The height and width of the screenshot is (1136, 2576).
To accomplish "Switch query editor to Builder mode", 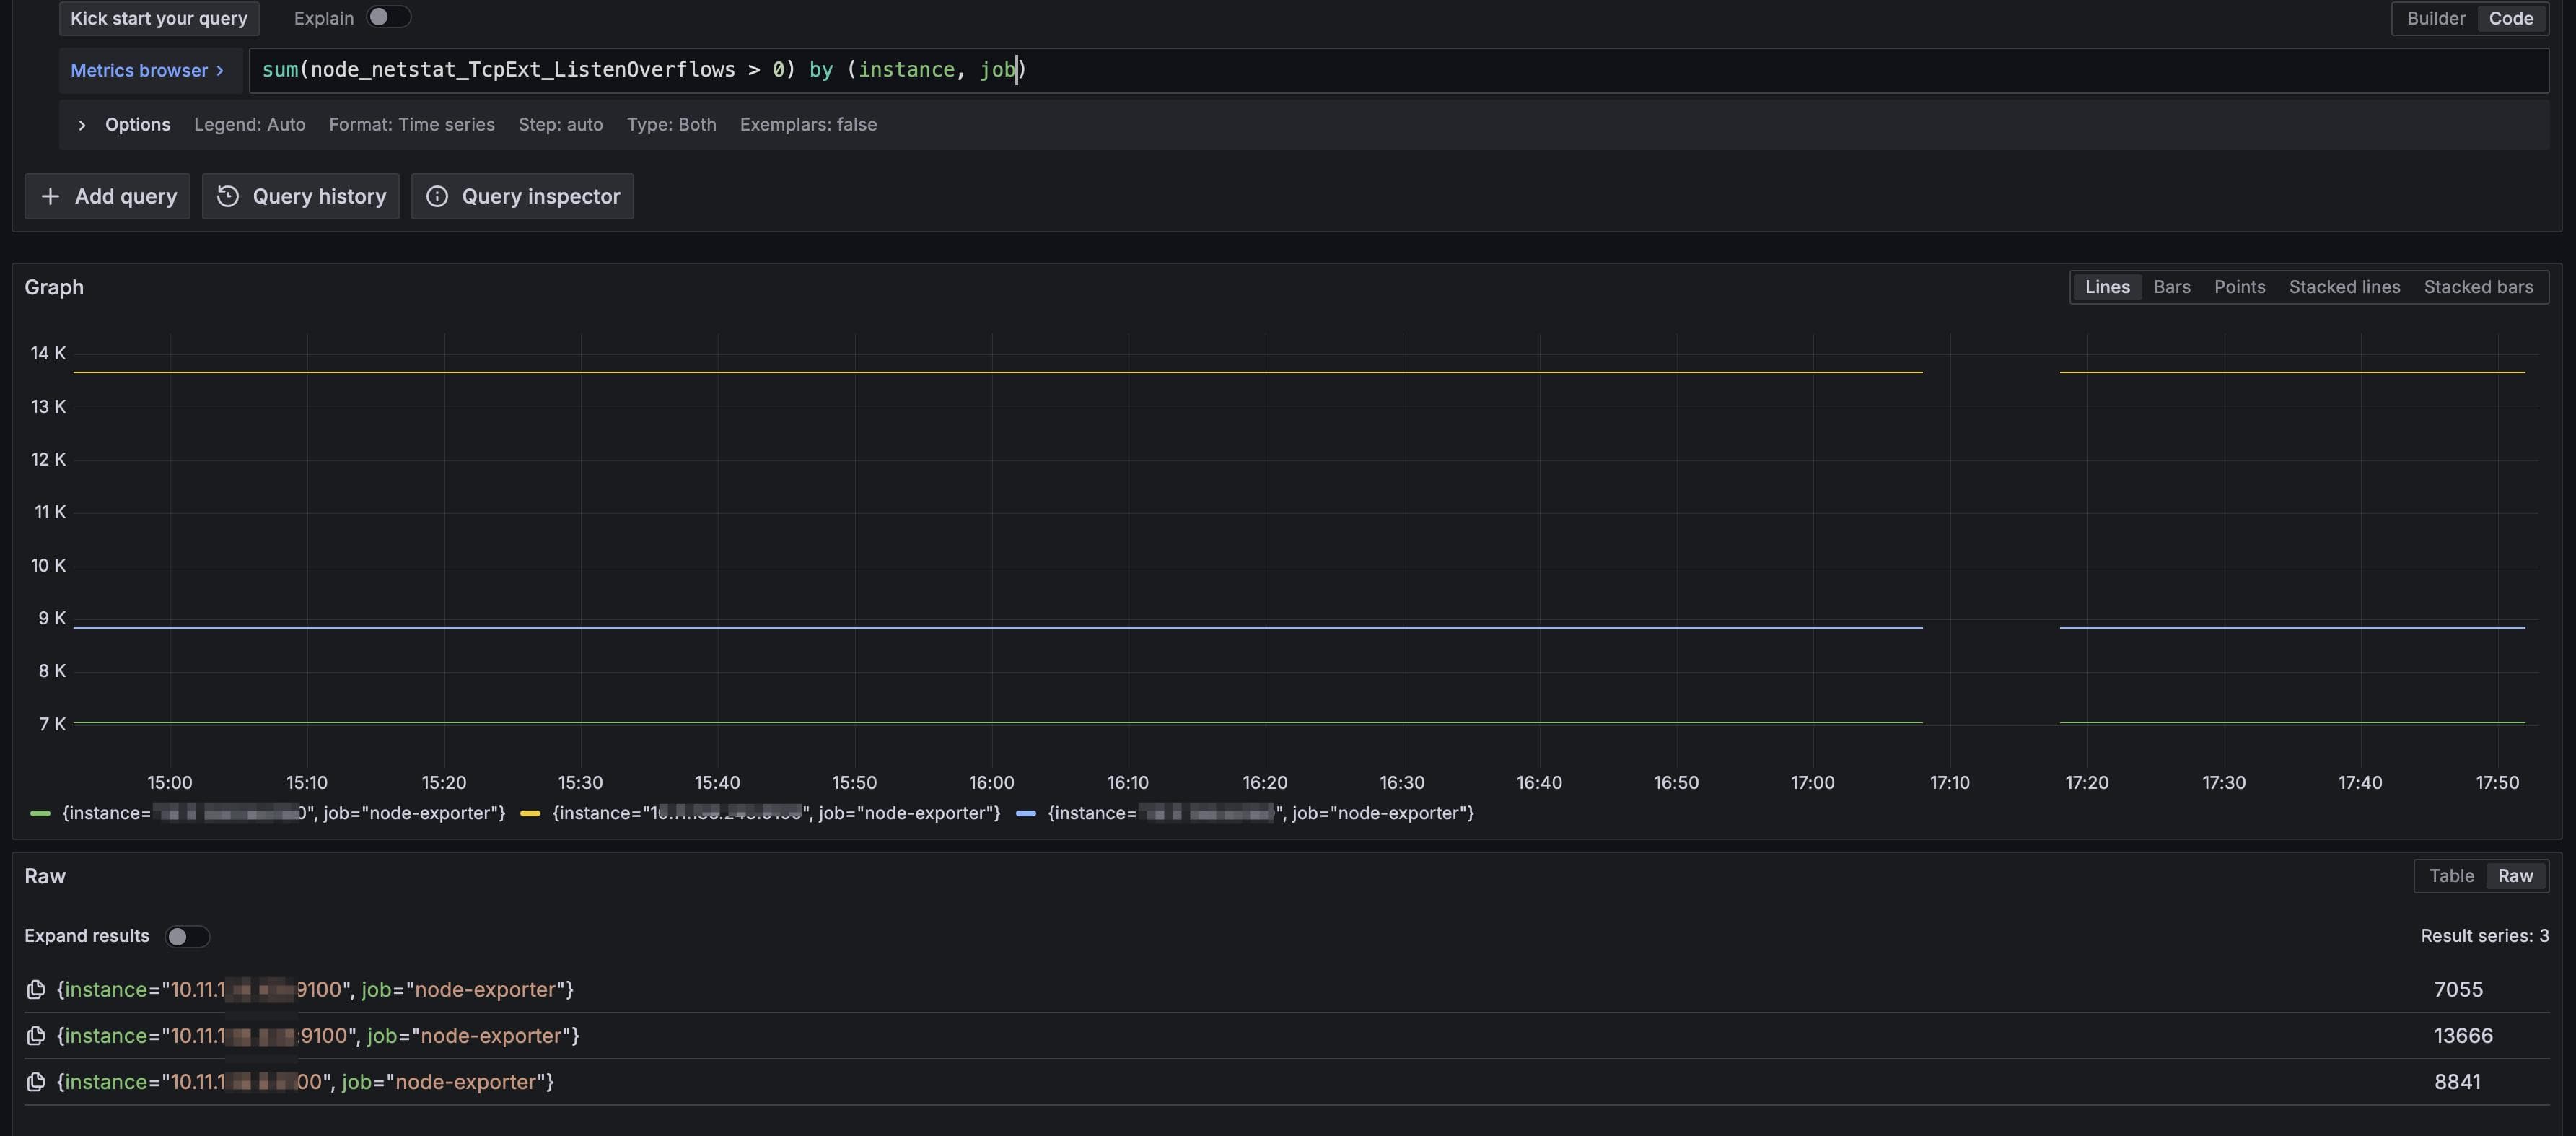I will tap(2435, 18).
